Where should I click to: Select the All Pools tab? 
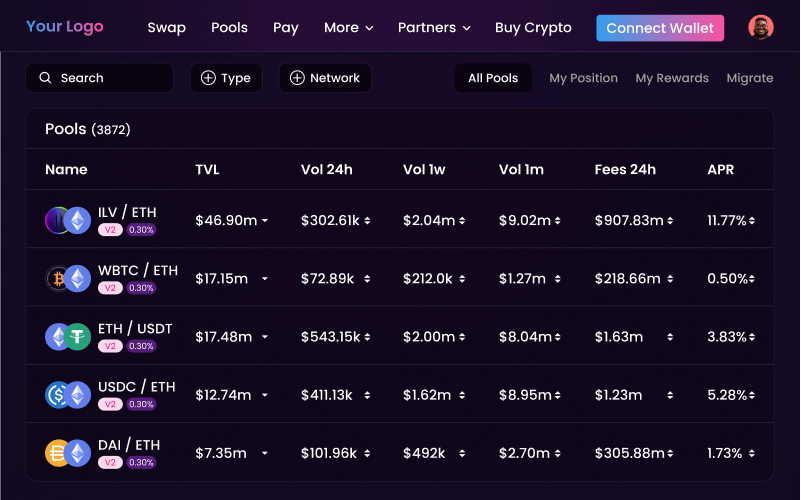(493, 78)
